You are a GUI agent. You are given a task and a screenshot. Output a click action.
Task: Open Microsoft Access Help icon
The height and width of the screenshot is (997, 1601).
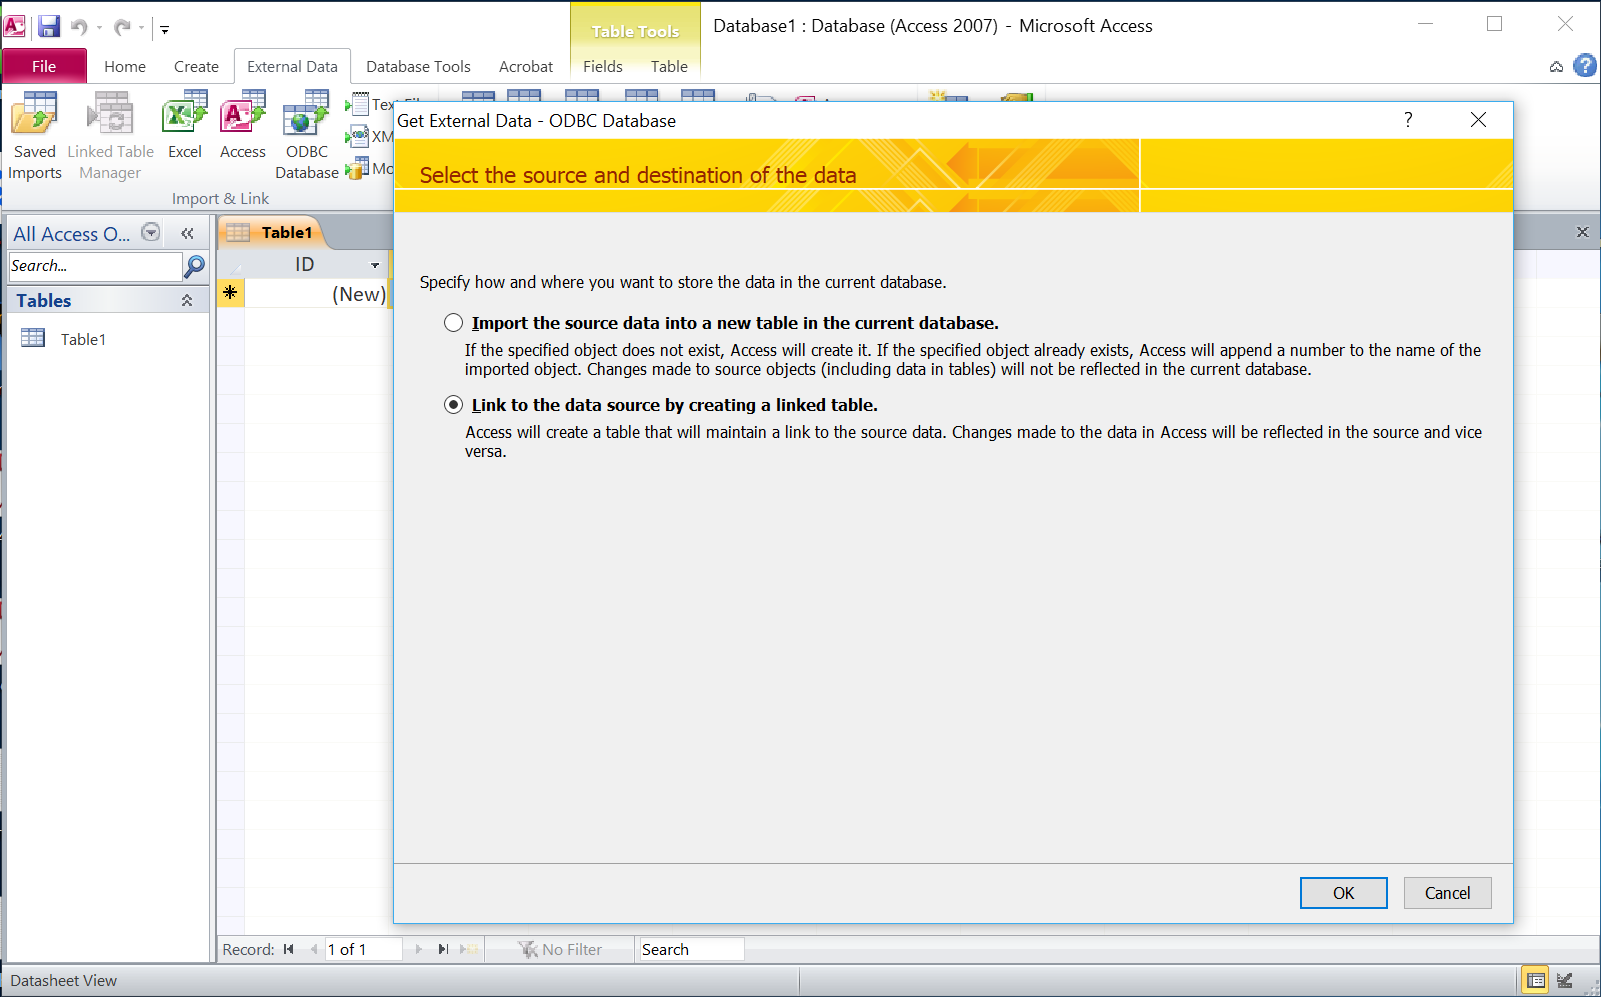point(1585,66)
